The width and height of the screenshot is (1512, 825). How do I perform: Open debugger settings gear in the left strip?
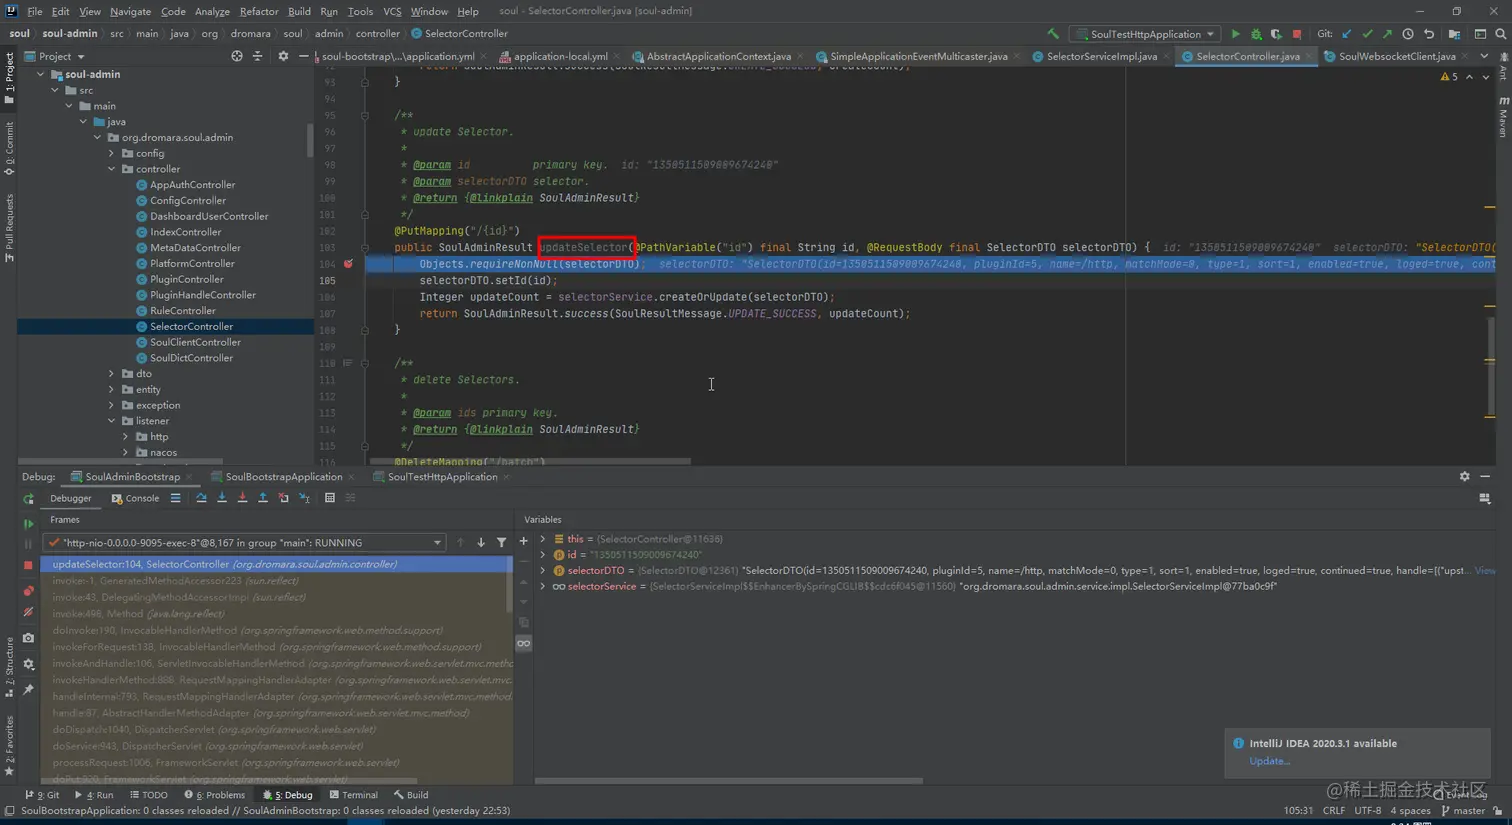[x=28, y=664]
